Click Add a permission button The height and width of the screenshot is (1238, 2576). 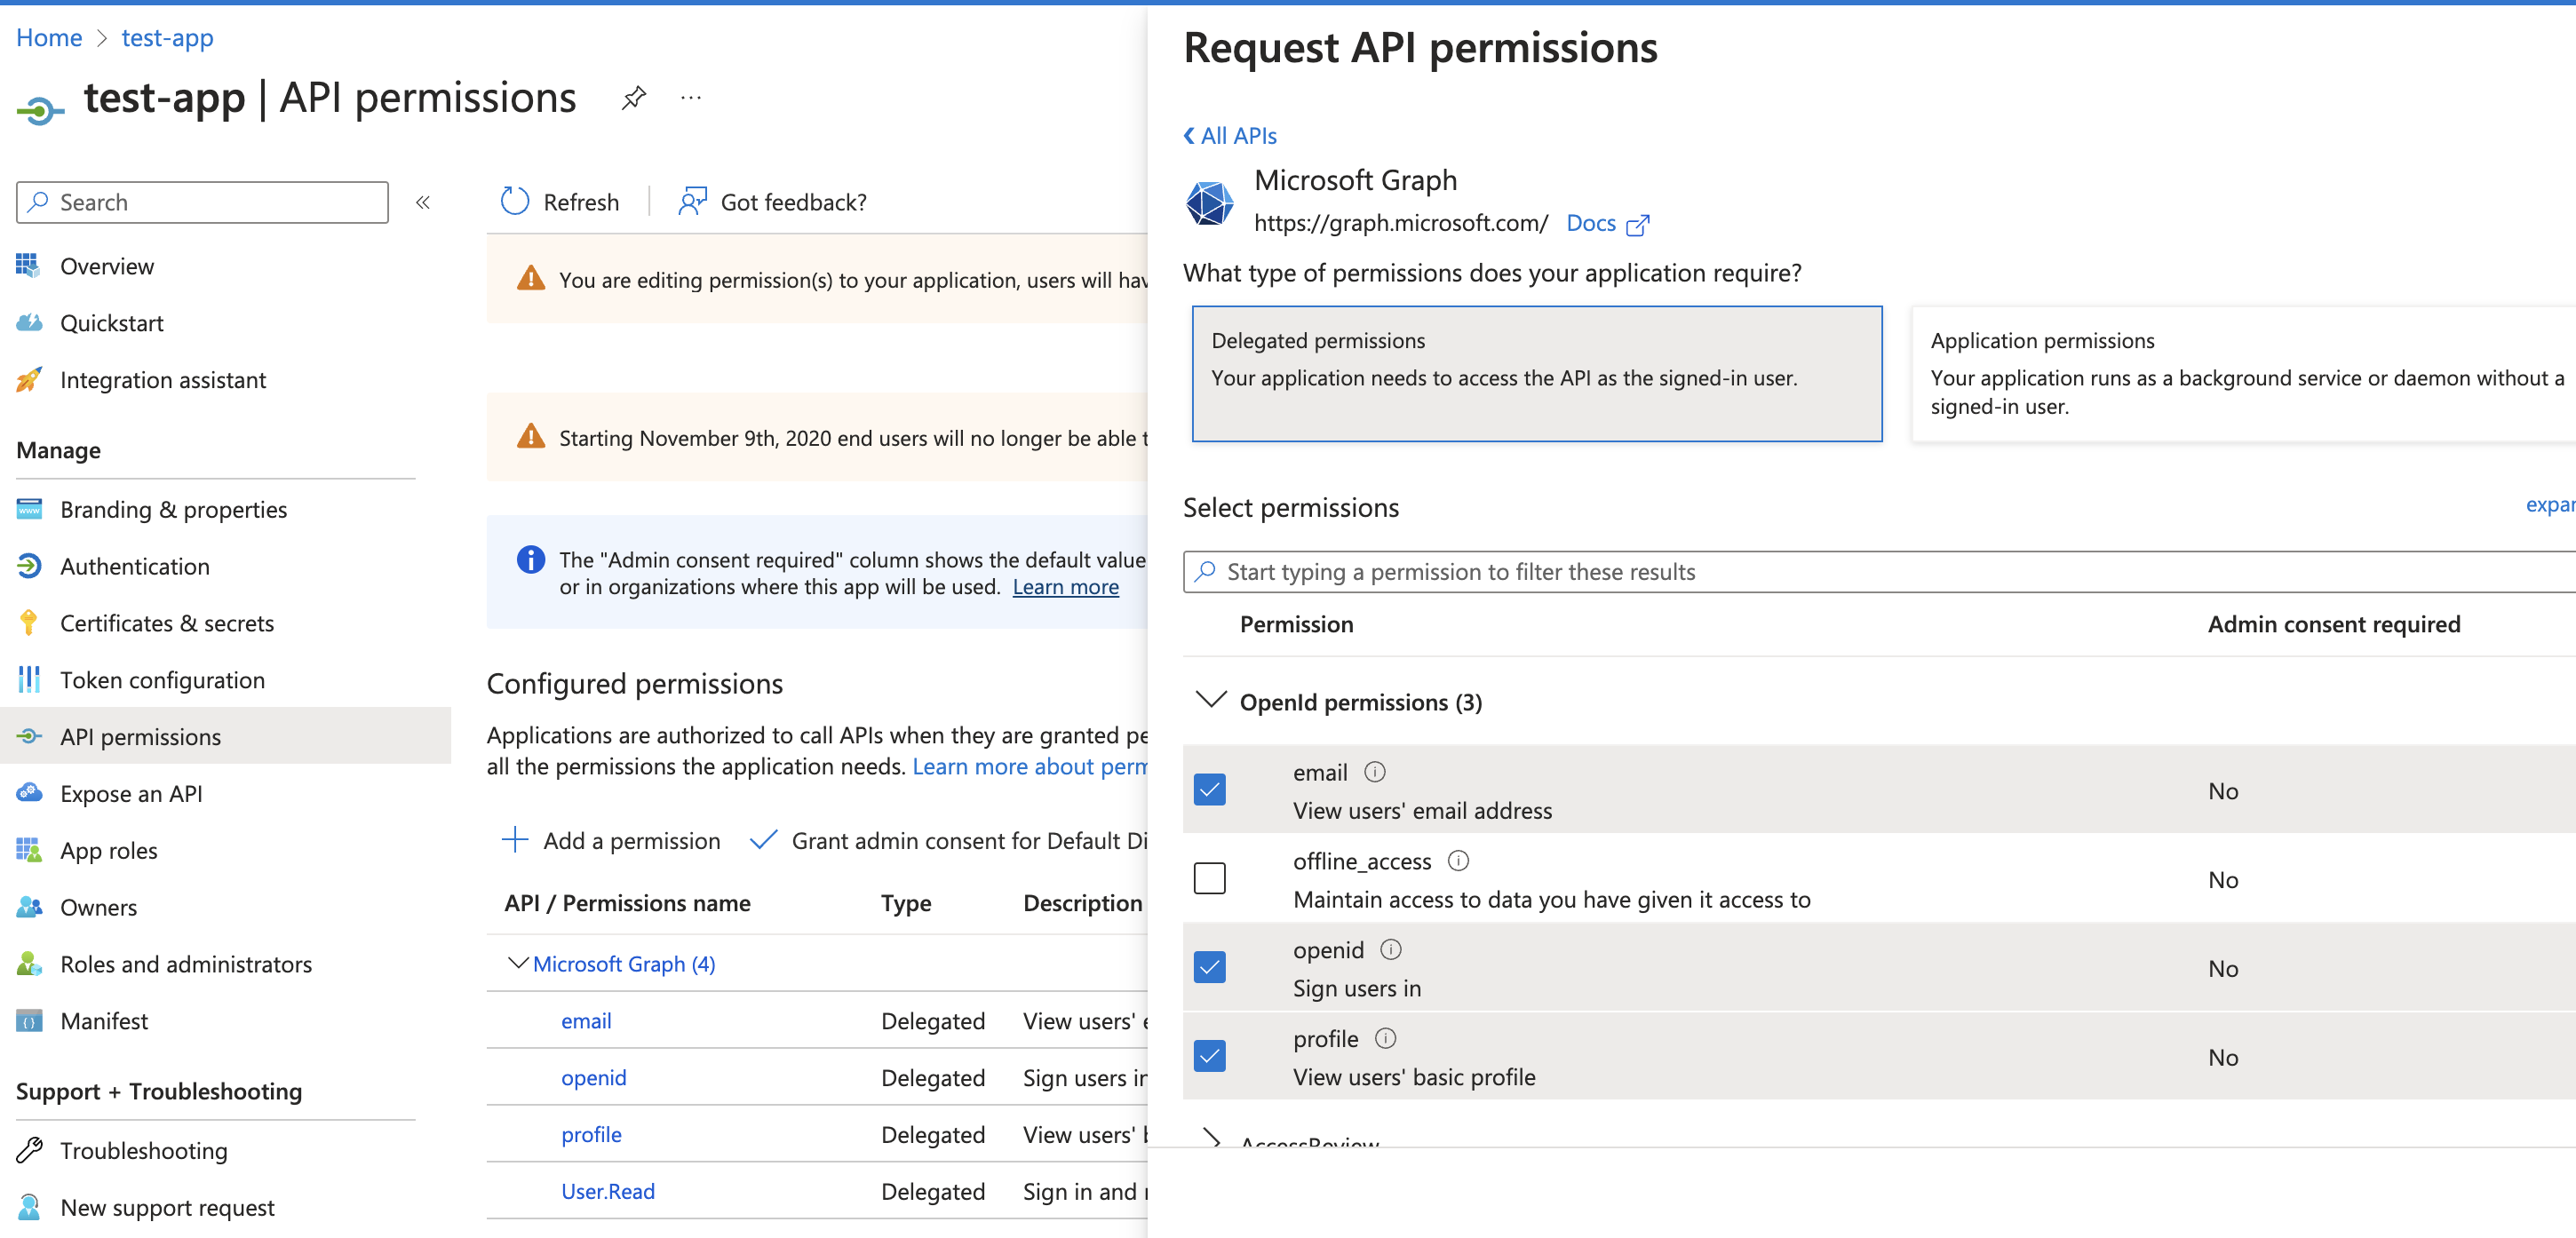coord(611,841)
